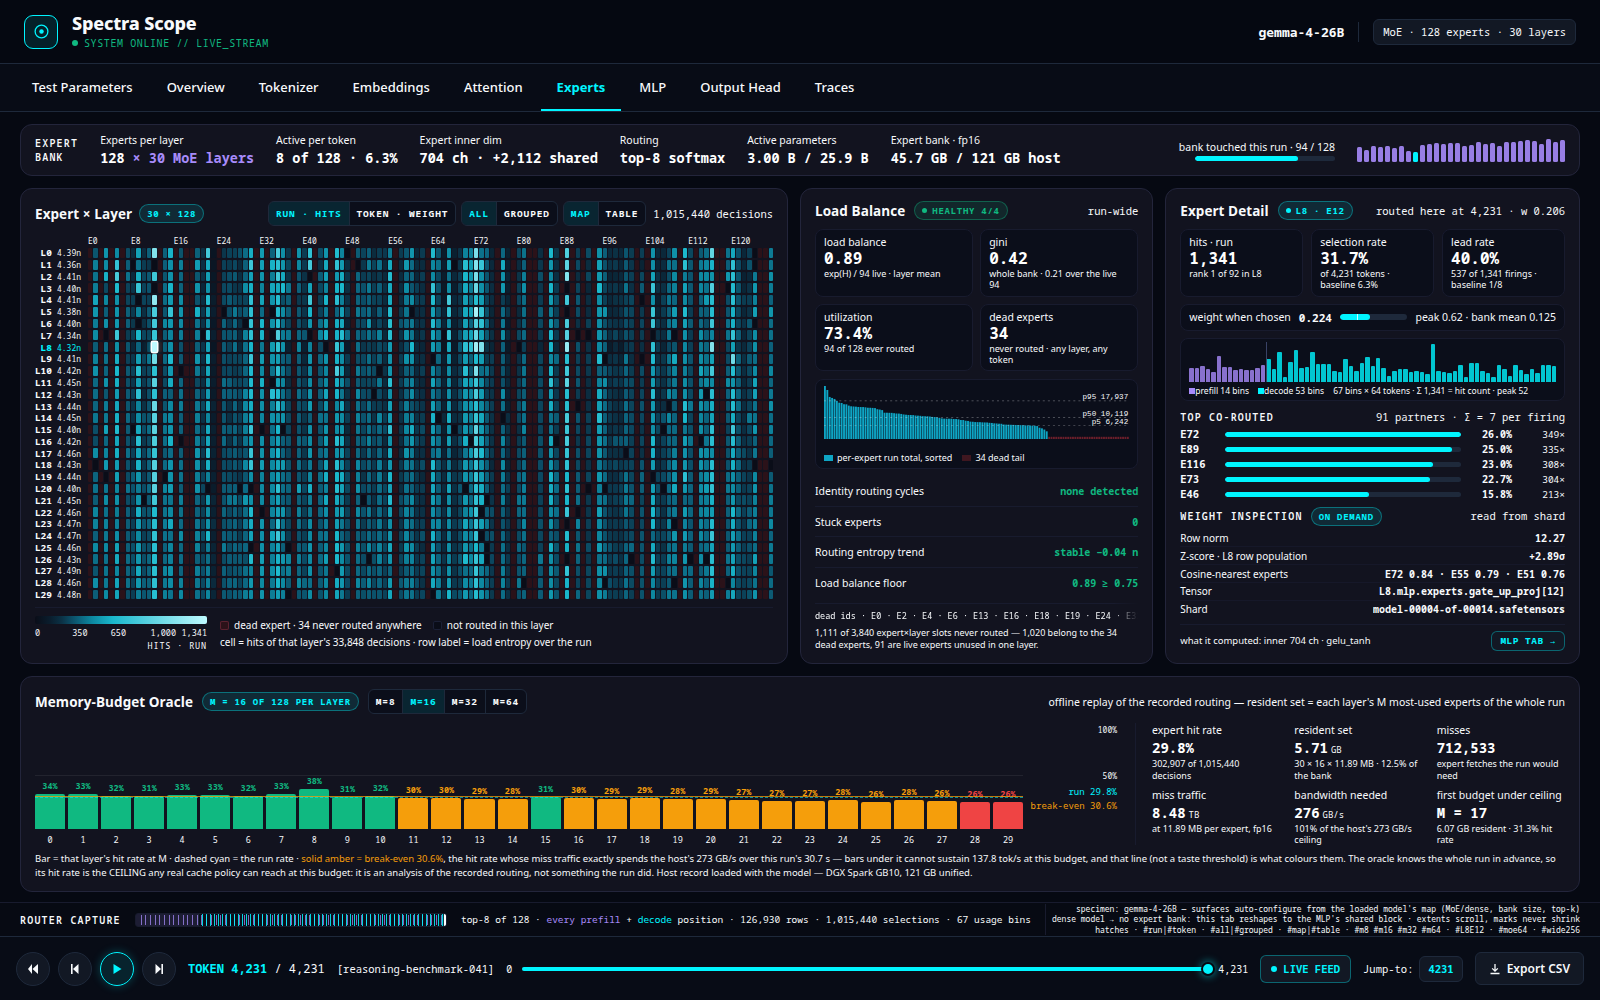Switch to the Attention tab

(493, 88)
